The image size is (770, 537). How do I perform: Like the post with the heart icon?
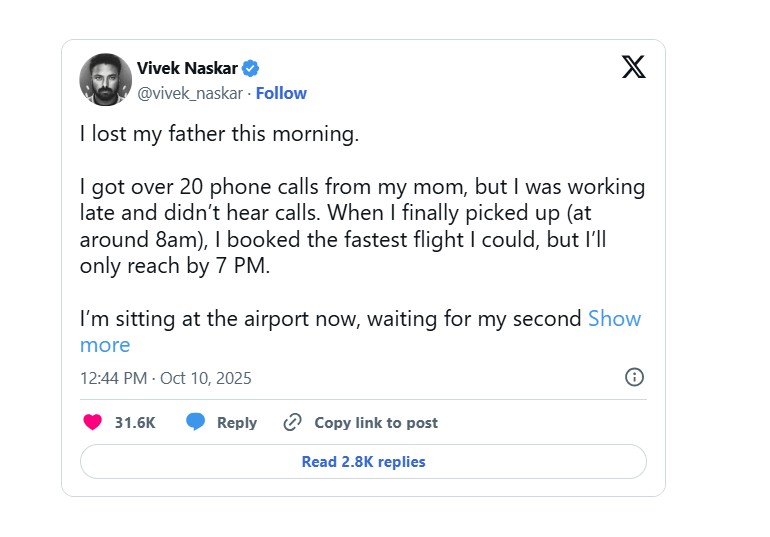click(93, 422)
